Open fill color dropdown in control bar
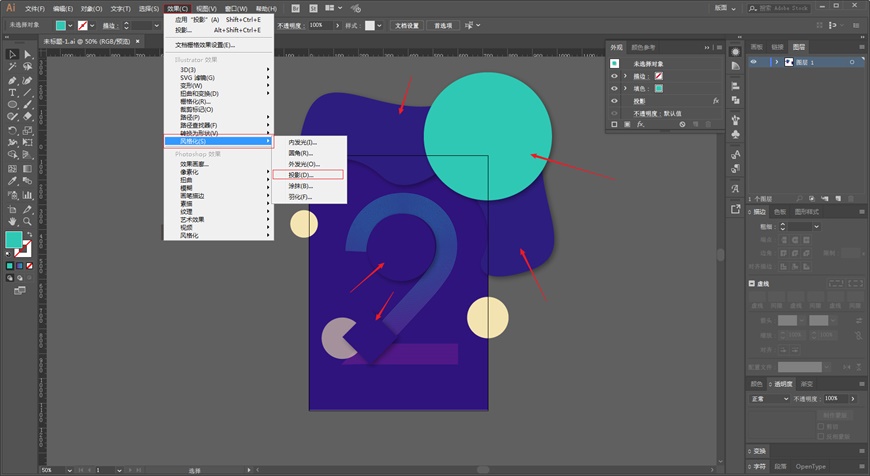The image size is (870, 476). point(70,26)
